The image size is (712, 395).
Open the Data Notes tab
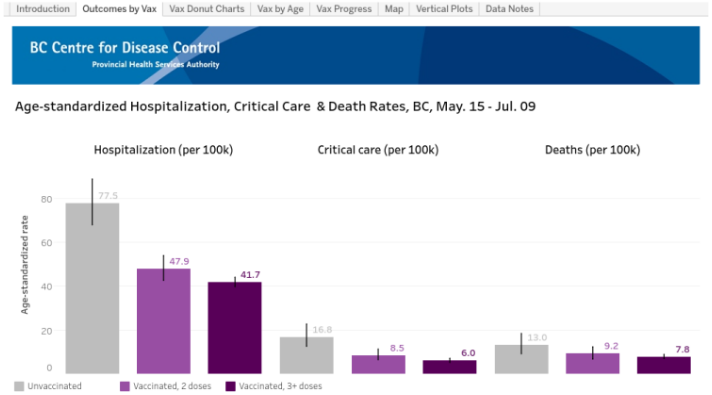(509, 9)
